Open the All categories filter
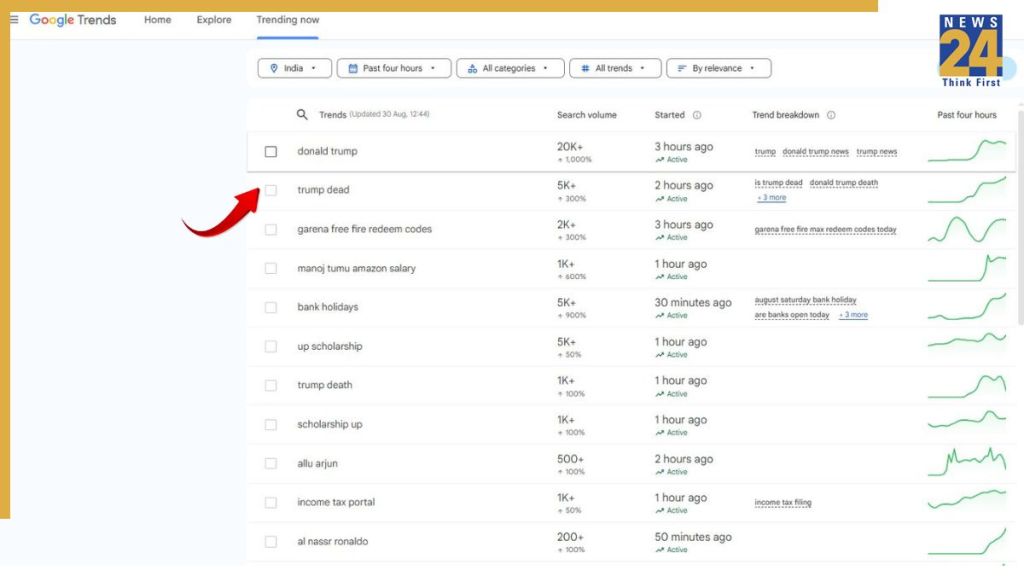This screenshot has height=576, width=1024. coord(509,68)
